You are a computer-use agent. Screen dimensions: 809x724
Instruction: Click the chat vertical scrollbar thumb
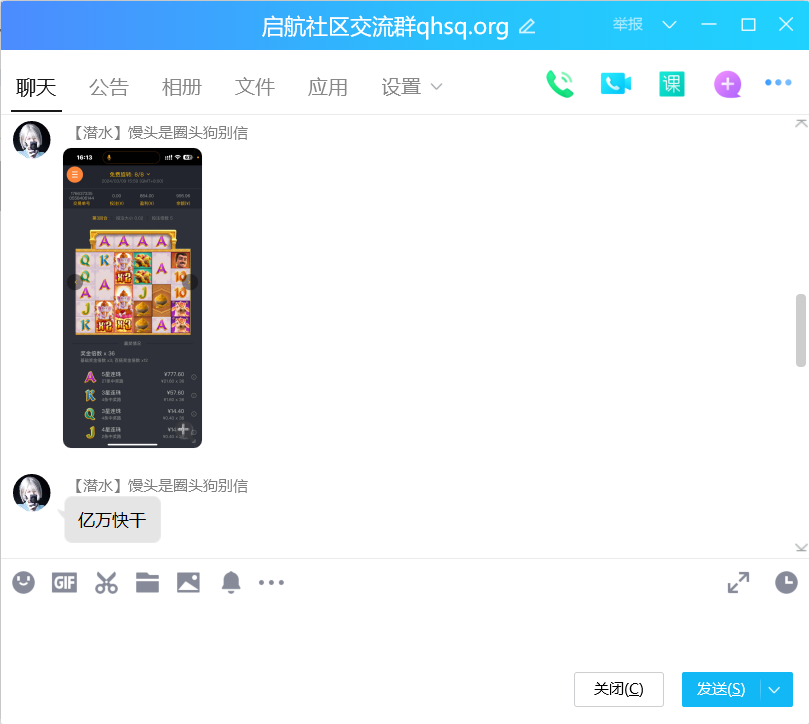[x=801, y=330]
